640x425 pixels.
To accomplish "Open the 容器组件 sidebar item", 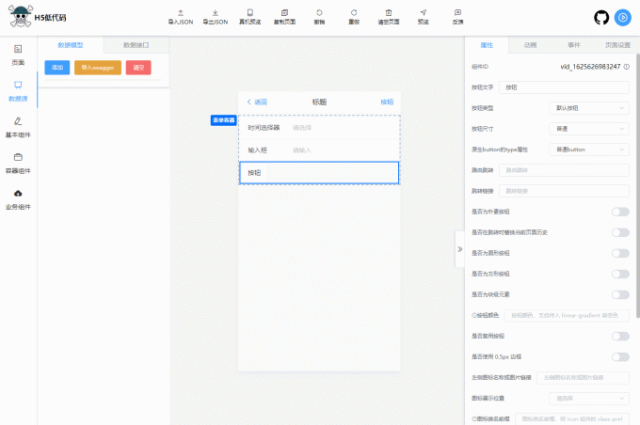I will coord(18,163).
